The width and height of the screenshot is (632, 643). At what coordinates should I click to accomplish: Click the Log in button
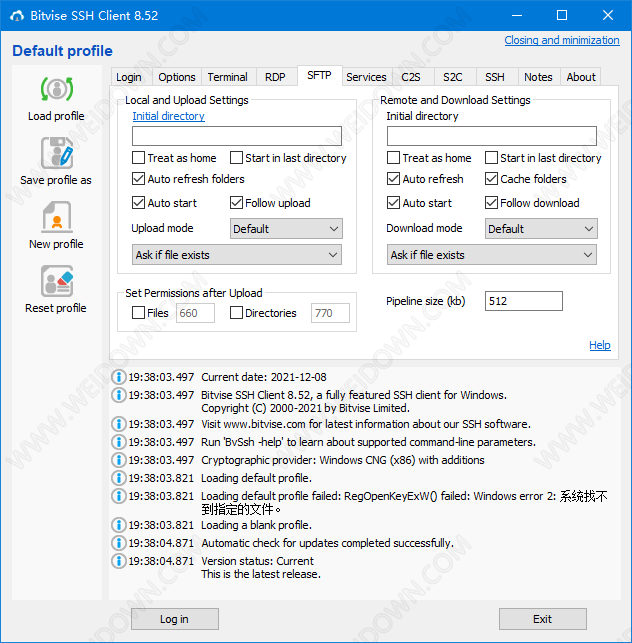(175, 619)
